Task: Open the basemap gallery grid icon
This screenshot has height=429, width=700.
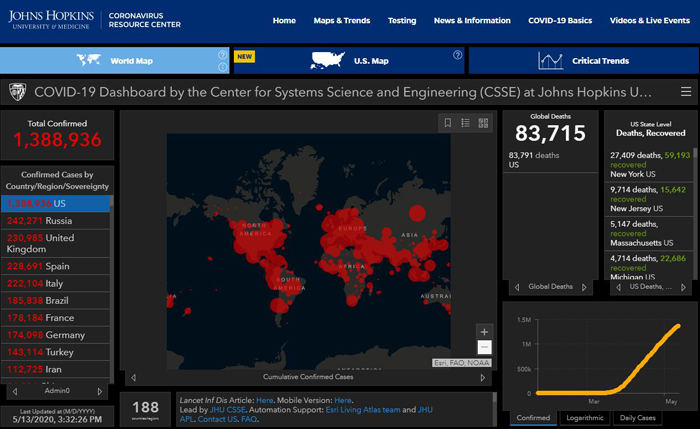Action: [483, 123]
